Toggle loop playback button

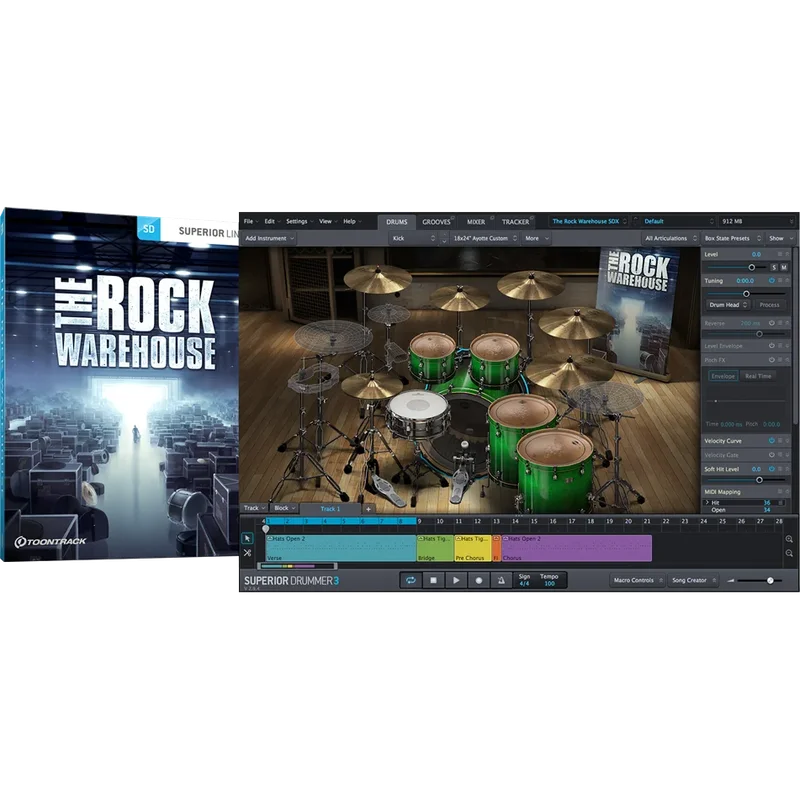click(411, 580)
